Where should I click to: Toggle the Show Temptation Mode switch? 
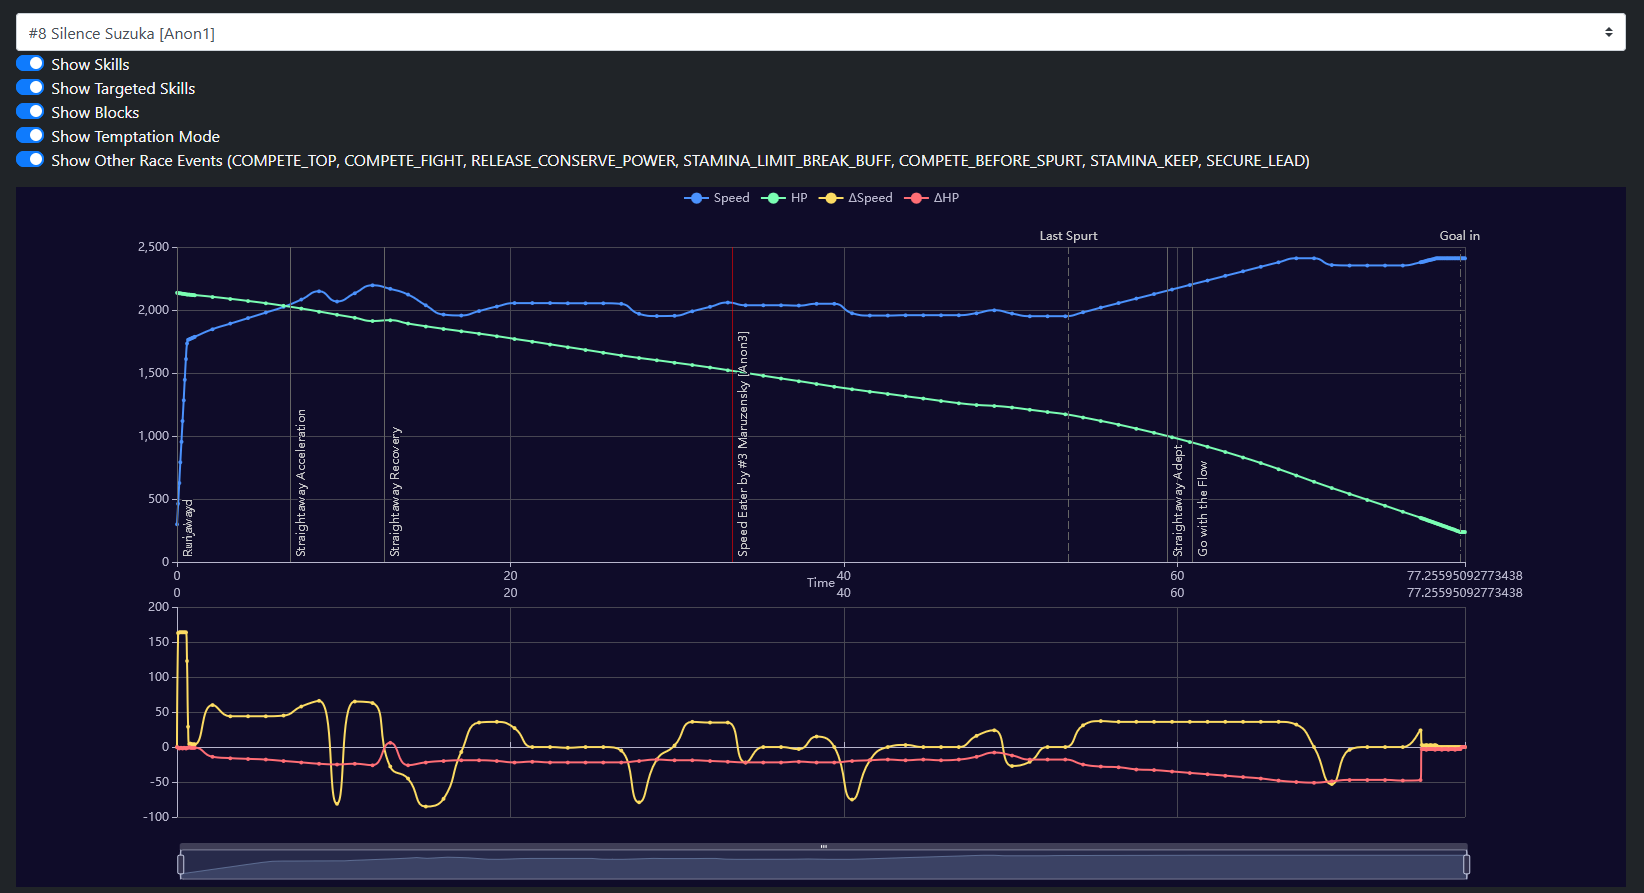[30, 136]
